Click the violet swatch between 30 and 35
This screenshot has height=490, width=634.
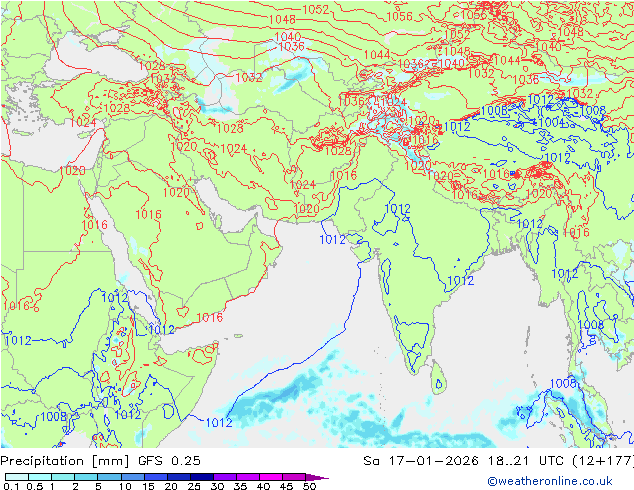click(225, 477)
